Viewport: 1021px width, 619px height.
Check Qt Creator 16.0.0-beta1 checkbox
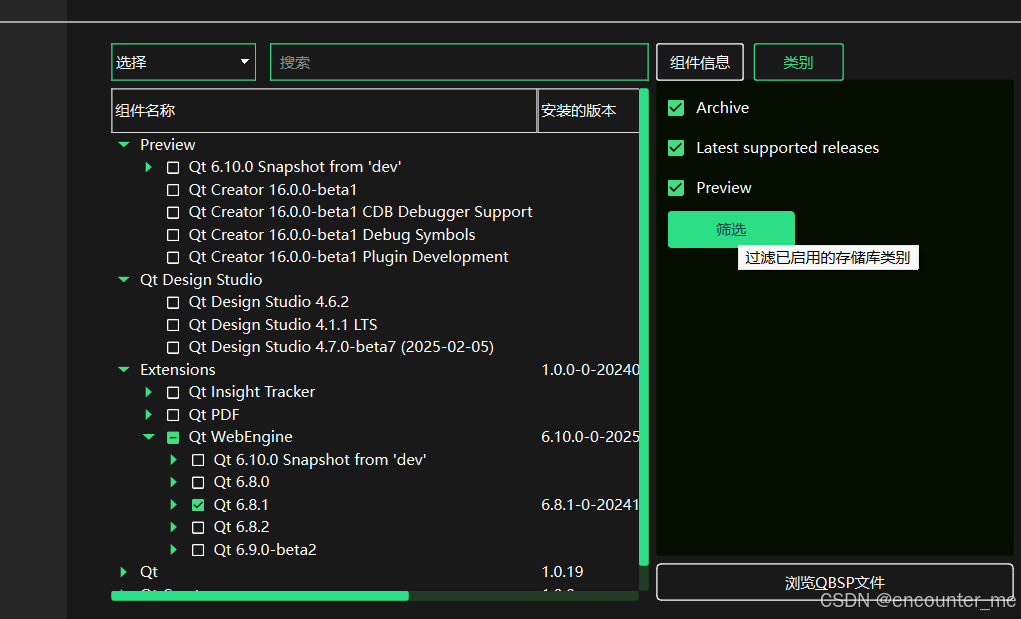(173, 190)
